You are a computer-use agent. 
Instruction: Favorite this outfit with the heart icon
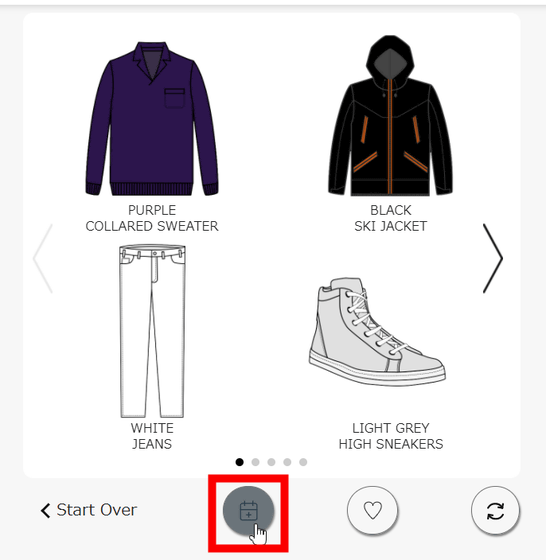(x=372, y=510)
